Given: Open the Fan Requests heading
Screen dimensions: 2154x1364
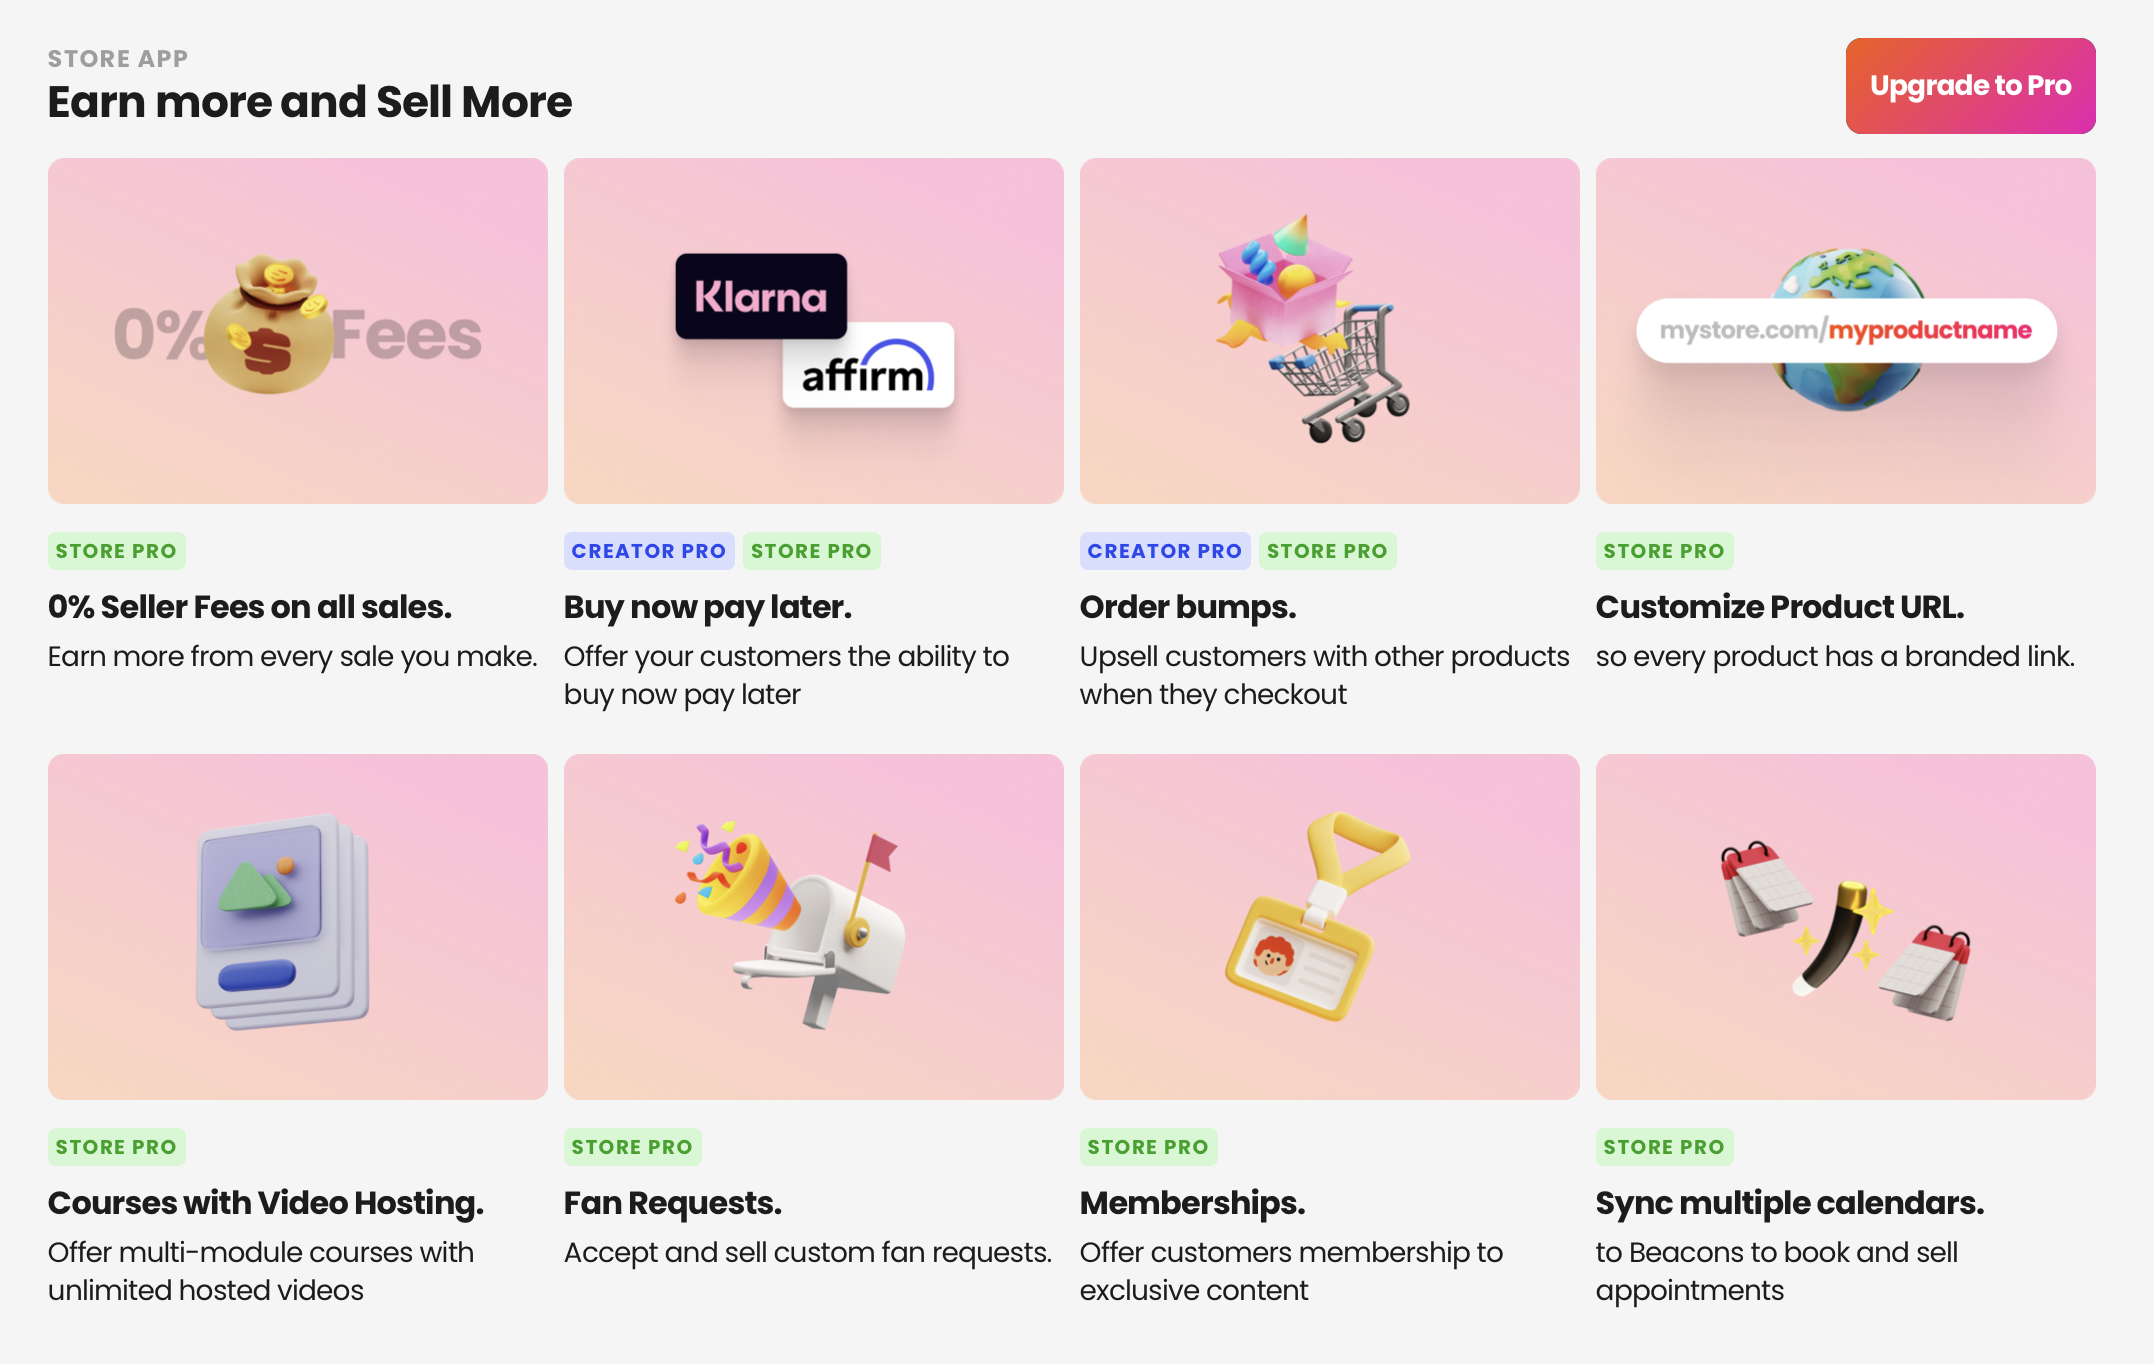Looking at the screenshot, I should pyautogui.click(x=673, y=1203).
